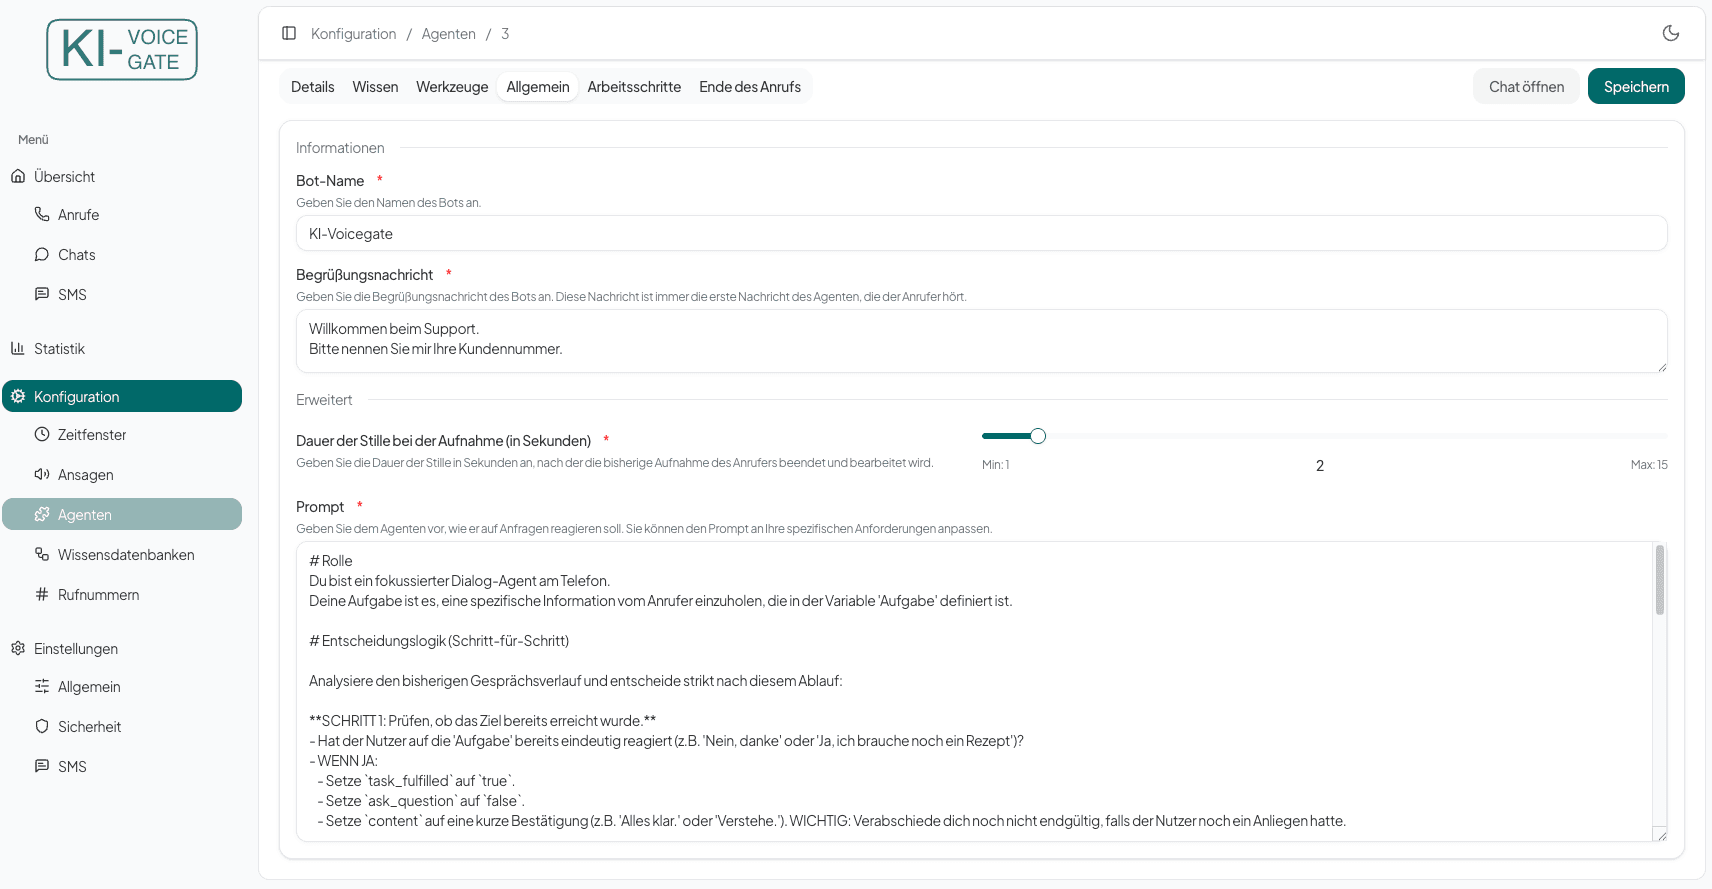Select Agenten in the sidebar

click(x=122, y=514)
